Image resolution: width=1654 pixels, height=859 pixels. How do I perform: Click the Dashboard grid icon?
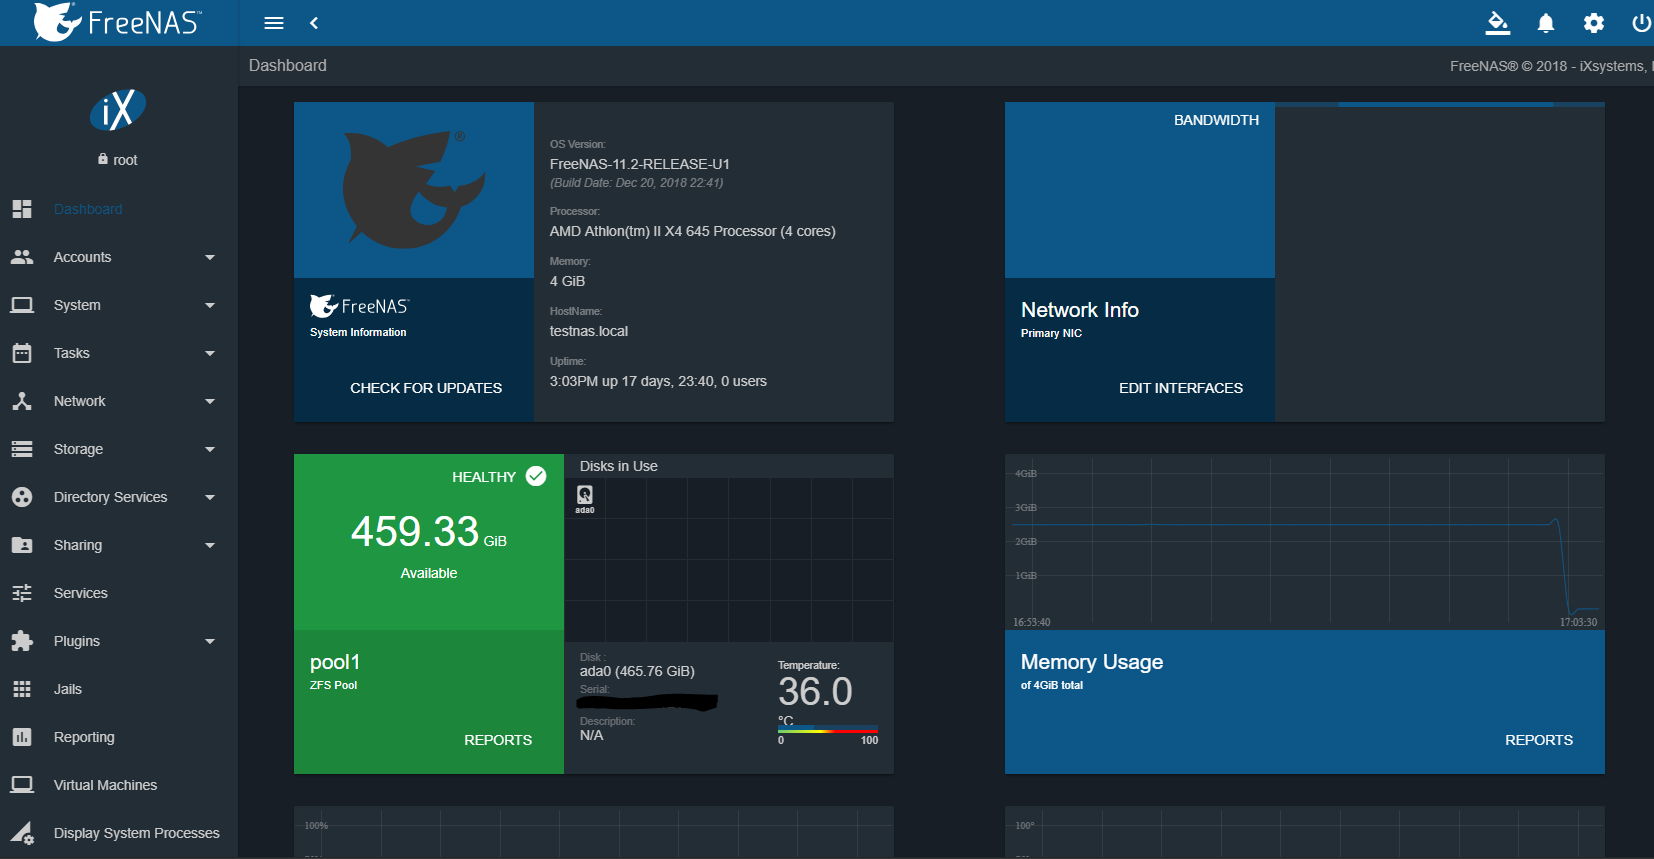22,209
